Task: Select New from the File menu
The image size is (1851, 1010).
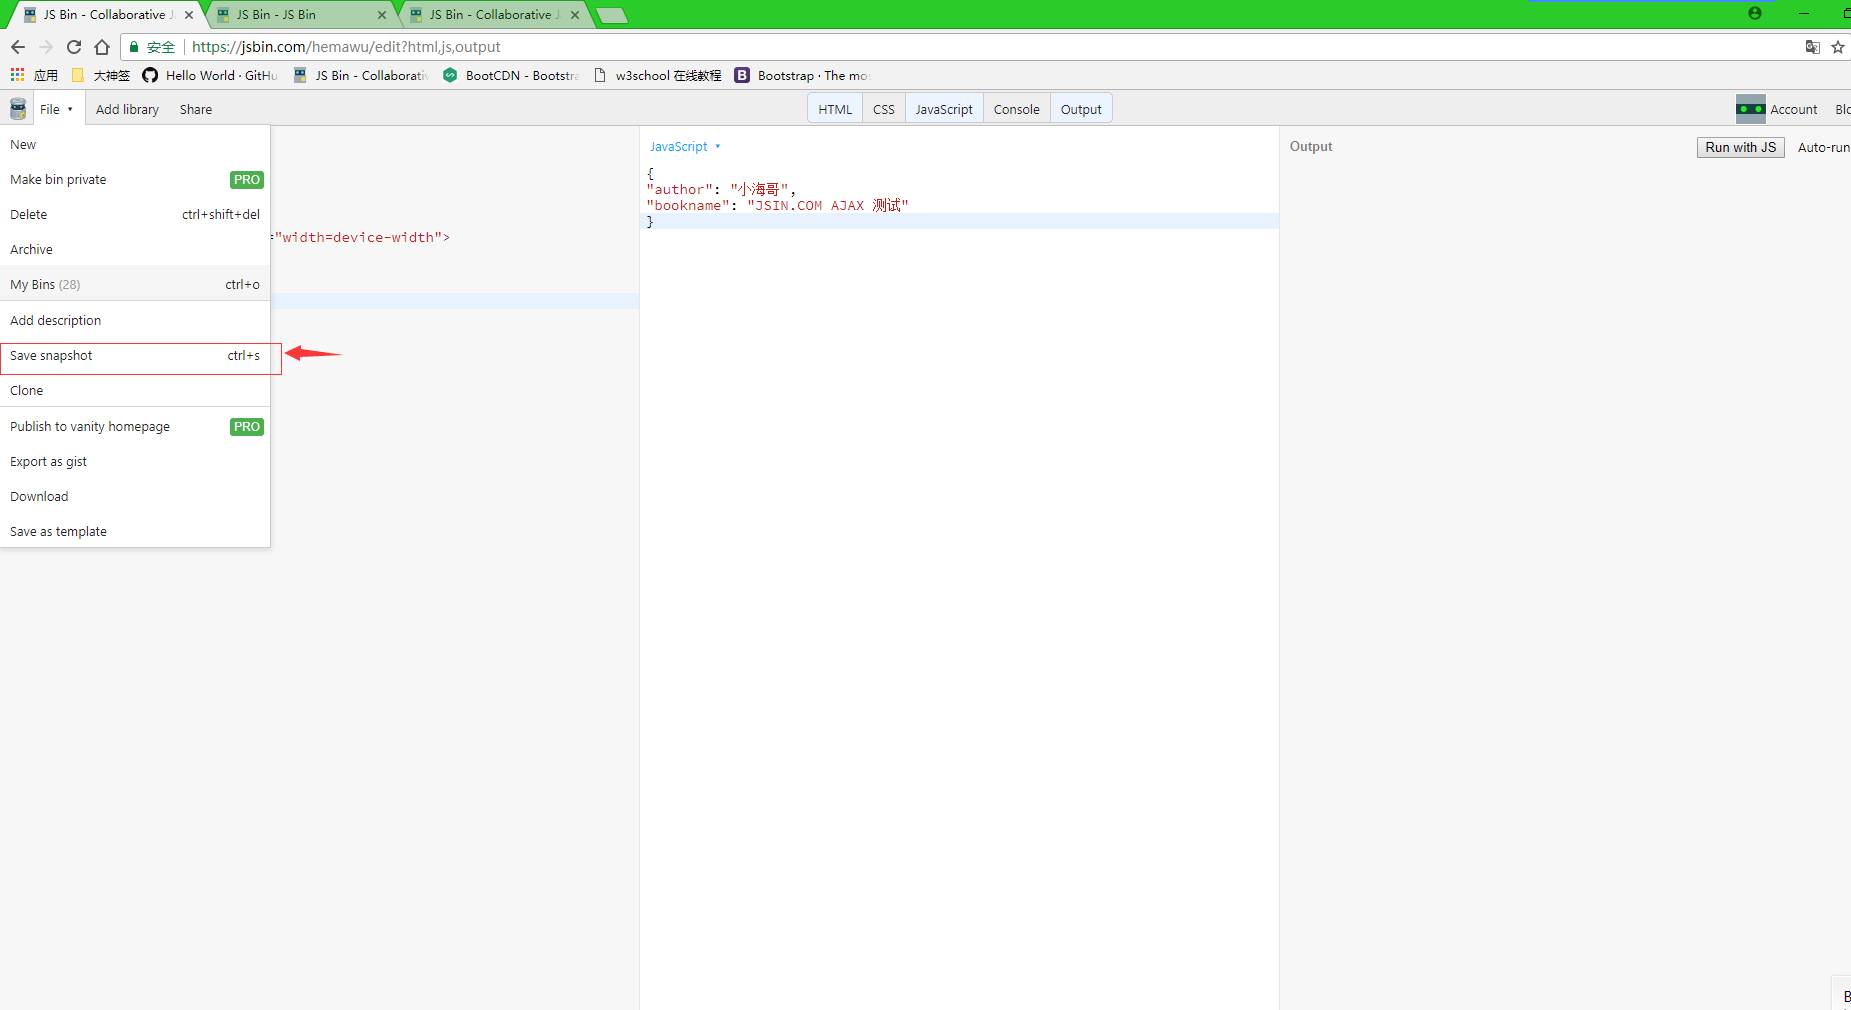Action: (135, 144)
